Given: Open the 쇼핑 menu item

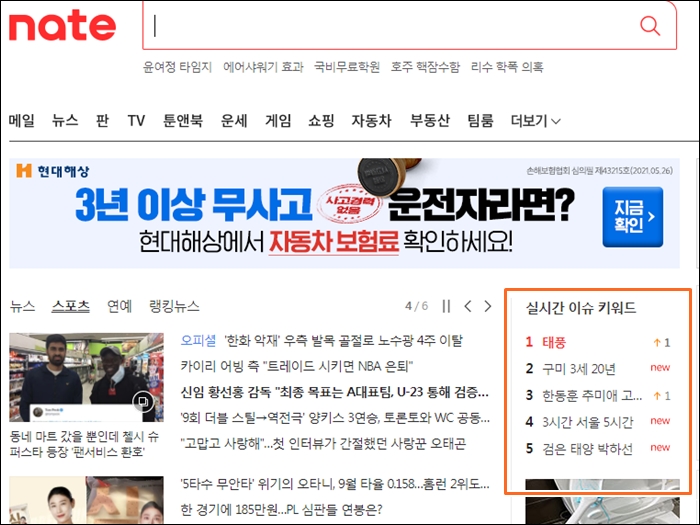Looking at the screenshot, I should (x=321, y=121).
